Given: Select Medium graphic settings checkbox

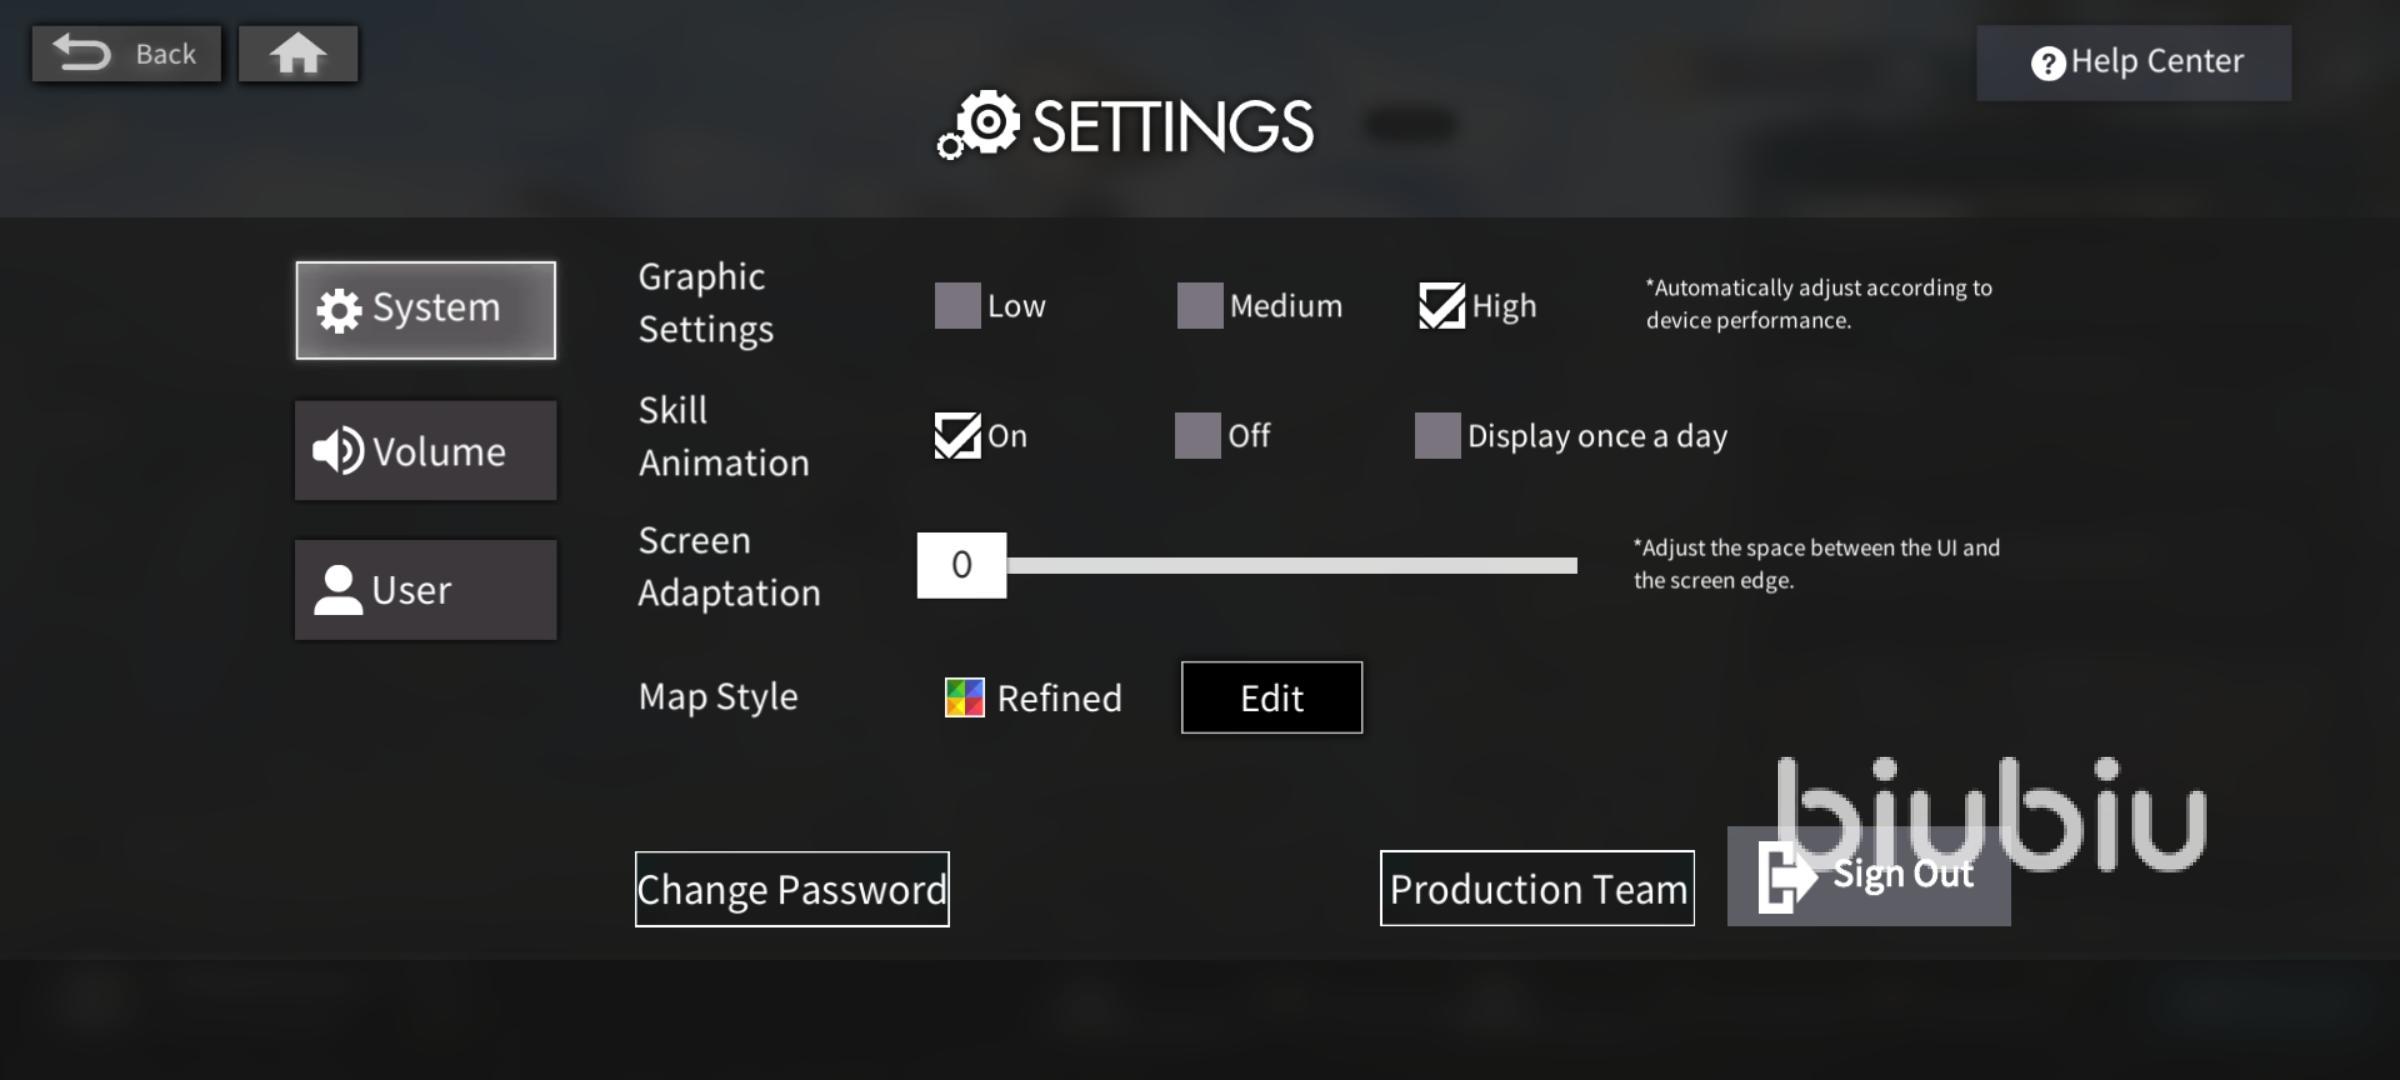Looking at the screenshot, I should click(1199, 305).
